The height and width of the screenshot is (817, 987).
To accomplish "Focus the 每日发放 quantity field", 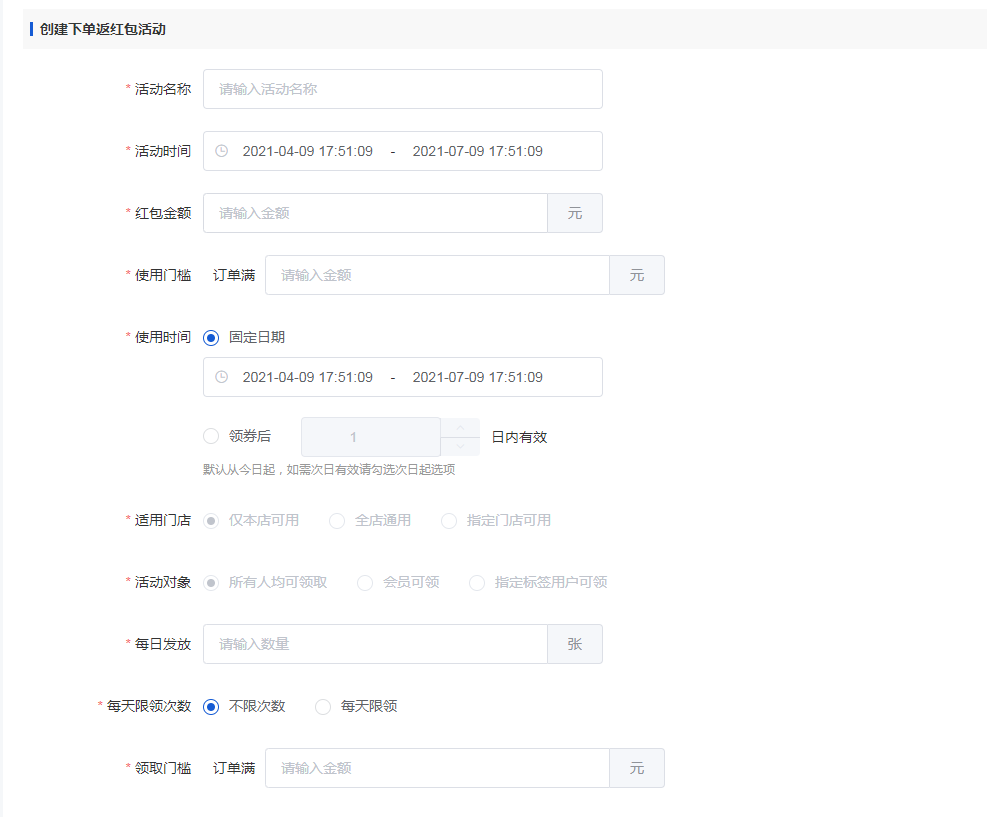I will (x=375, y=644).
